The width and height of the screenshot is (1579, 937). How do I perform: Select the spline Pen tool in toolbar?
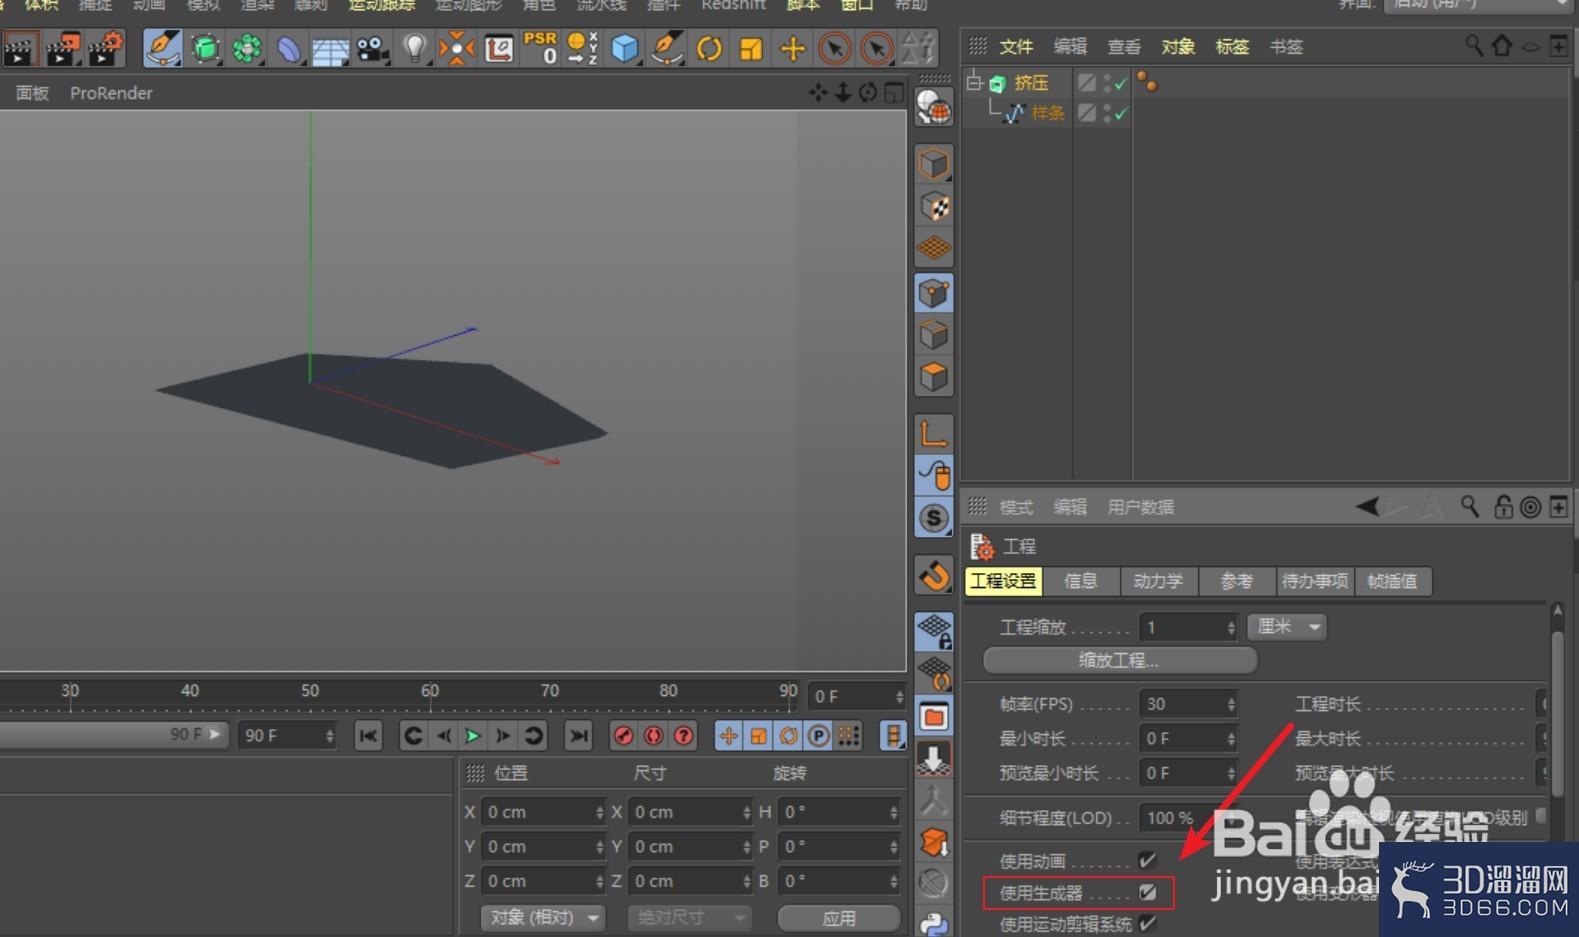[162, 48]
